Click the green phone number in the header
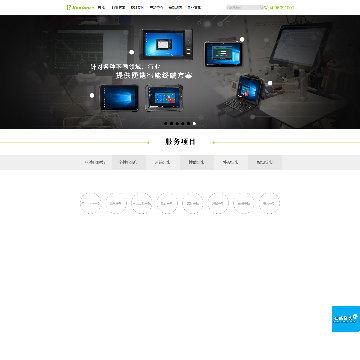360x360 pixels. click(x=280, y=7)
